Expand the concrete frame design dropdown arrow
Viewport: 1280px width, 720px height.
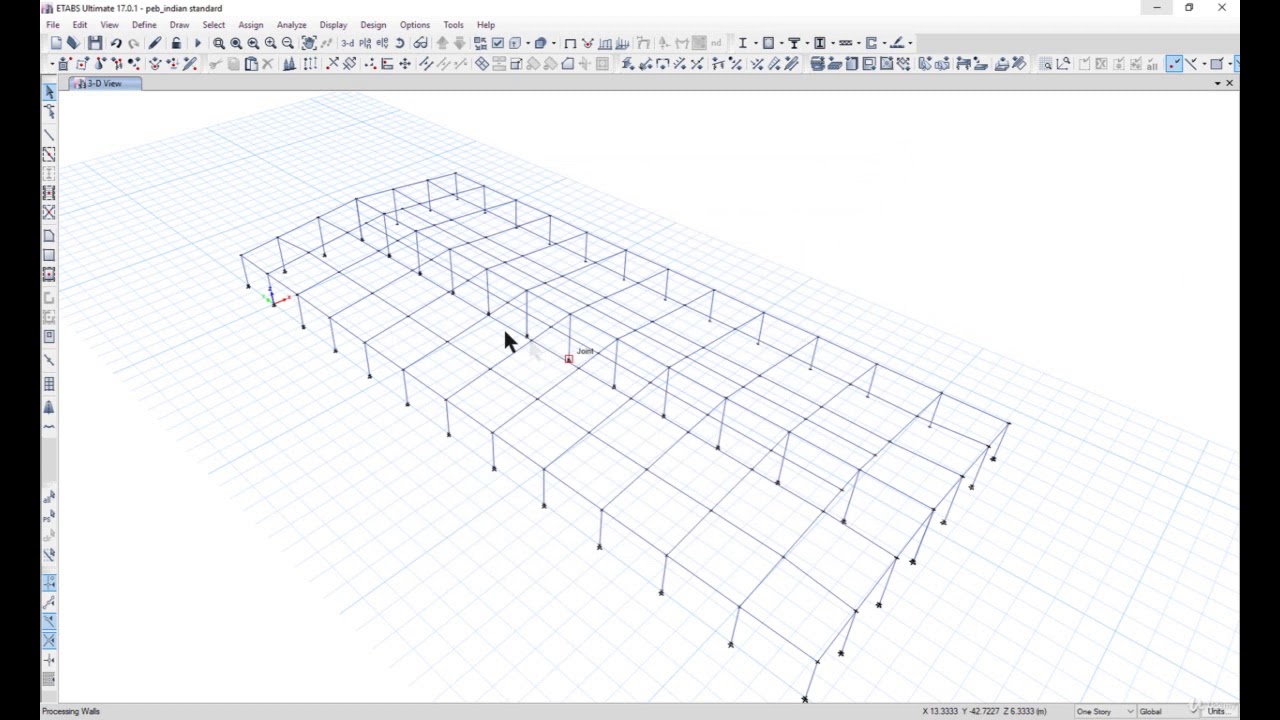[782, 43]
